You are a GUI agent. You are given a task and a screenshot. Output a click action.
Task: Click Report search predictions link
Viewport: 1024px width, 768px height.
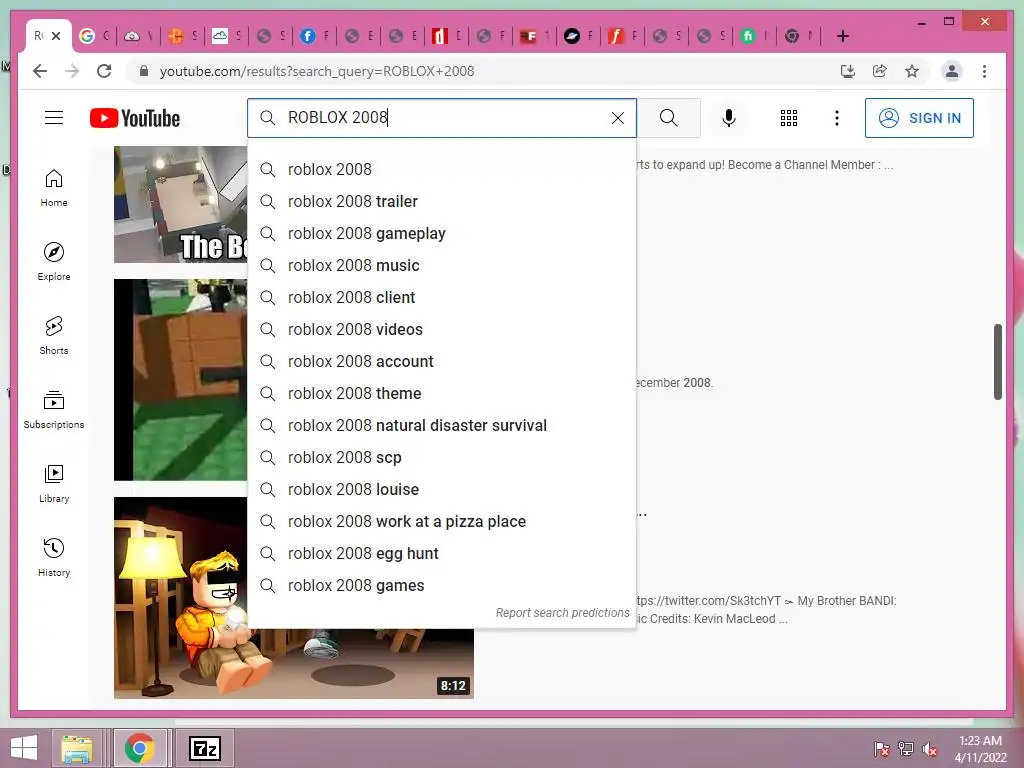pyautogui.click(x=562, y=613)
